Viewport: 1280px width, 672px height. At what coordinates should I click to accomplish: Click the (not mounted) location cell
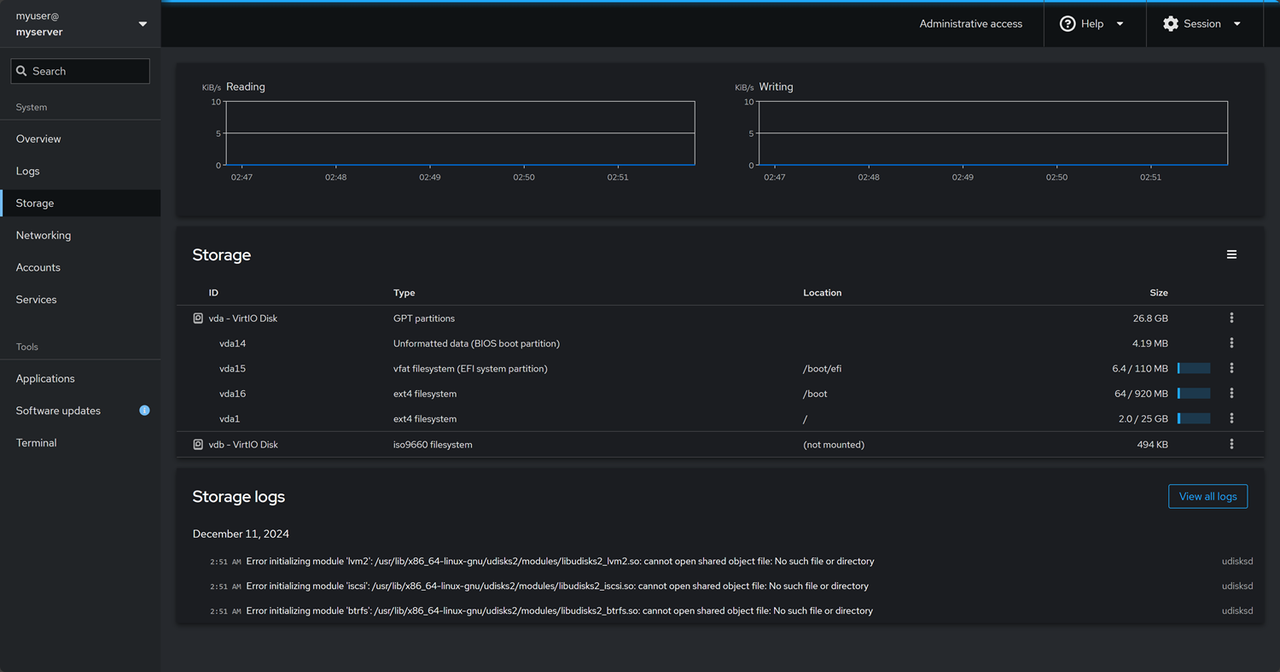834,444
